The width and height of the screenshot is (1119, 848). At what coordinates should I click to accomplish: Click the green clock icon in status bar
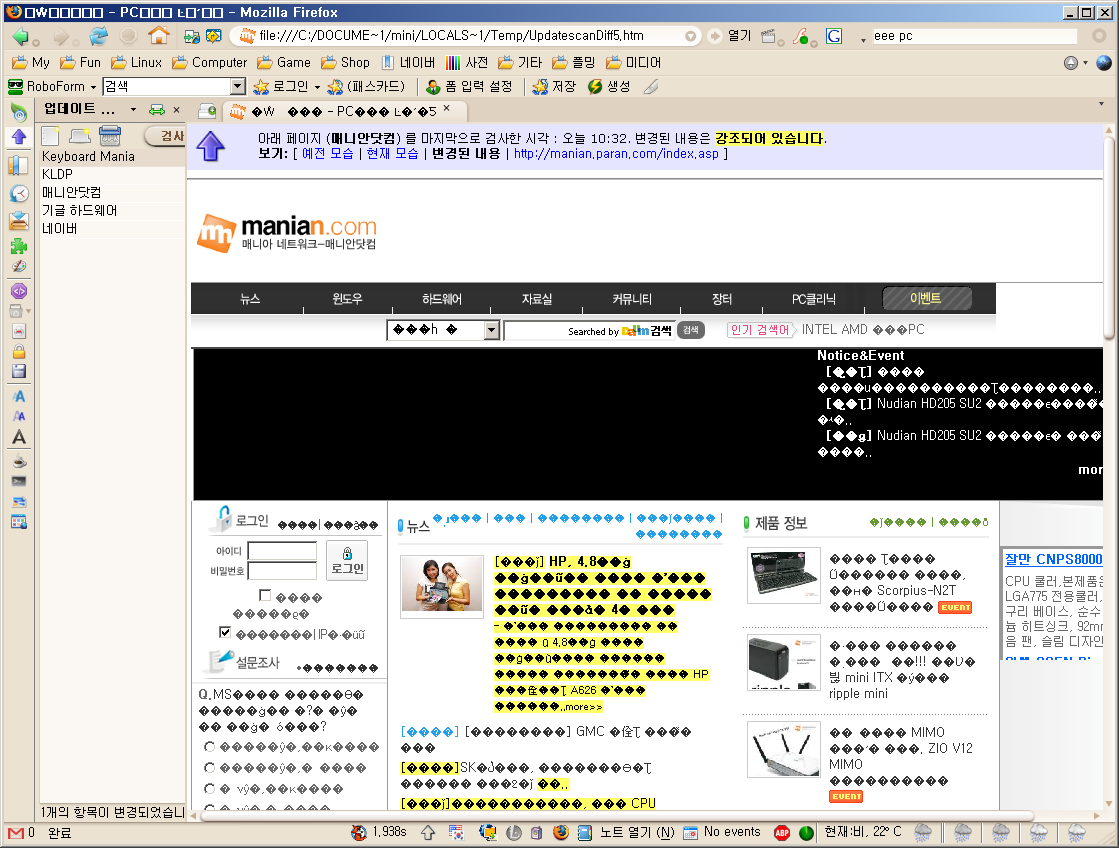806,832
